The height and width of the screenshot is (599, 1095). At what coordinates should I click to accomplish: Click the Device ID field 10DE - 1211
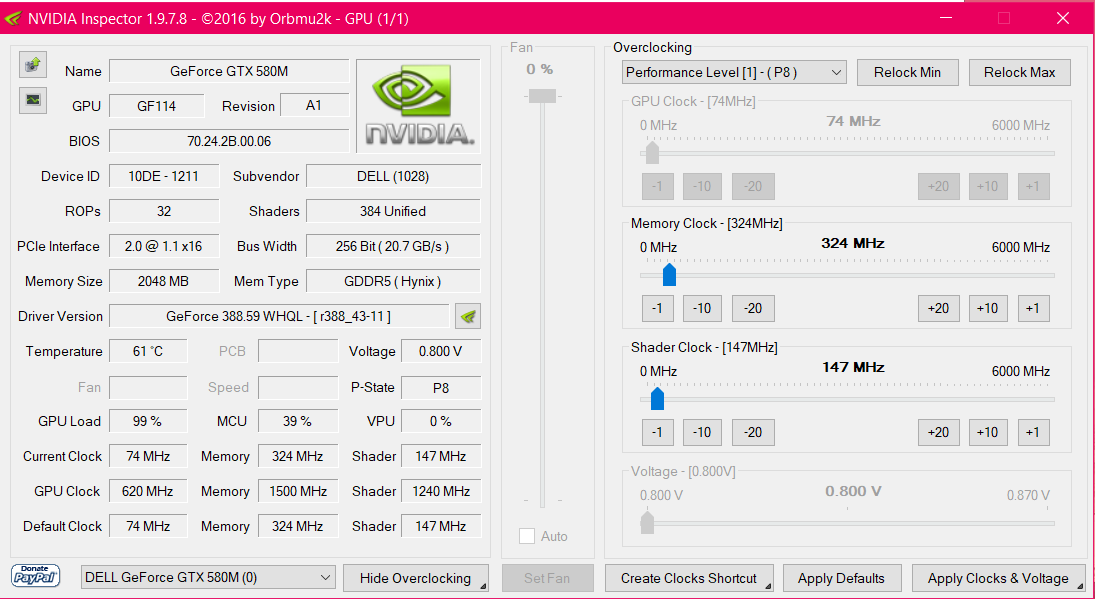pyautogui.click(x=163, y=176)
